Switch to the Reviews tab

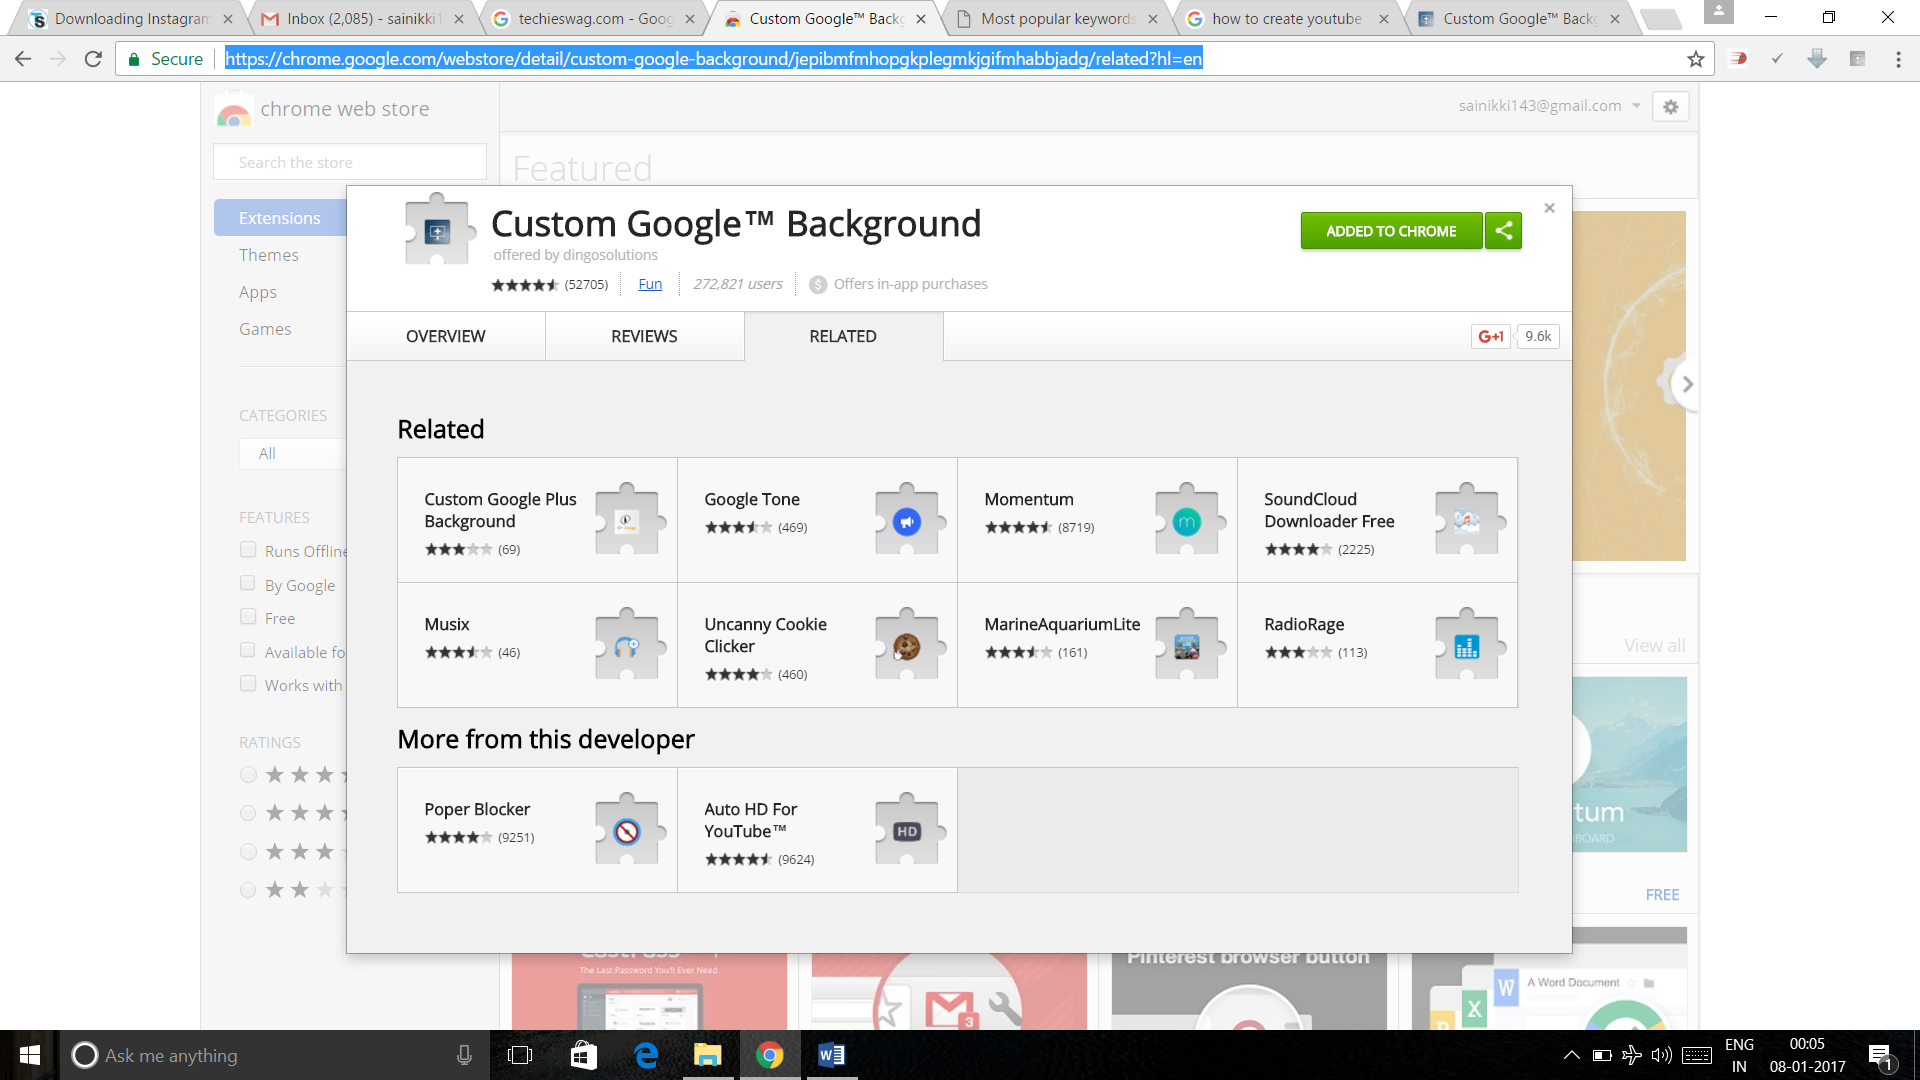(644, 336)
